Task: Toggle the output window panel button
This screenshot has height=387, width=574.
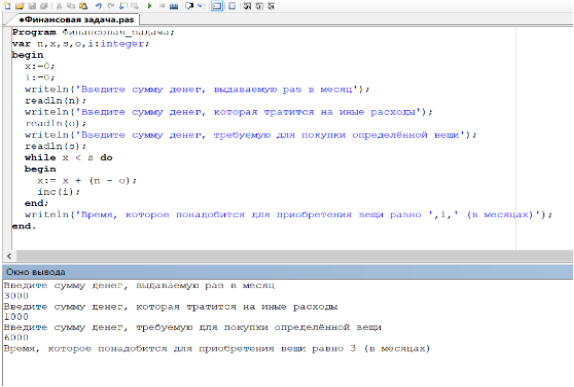Action: (x=217, y=6)
